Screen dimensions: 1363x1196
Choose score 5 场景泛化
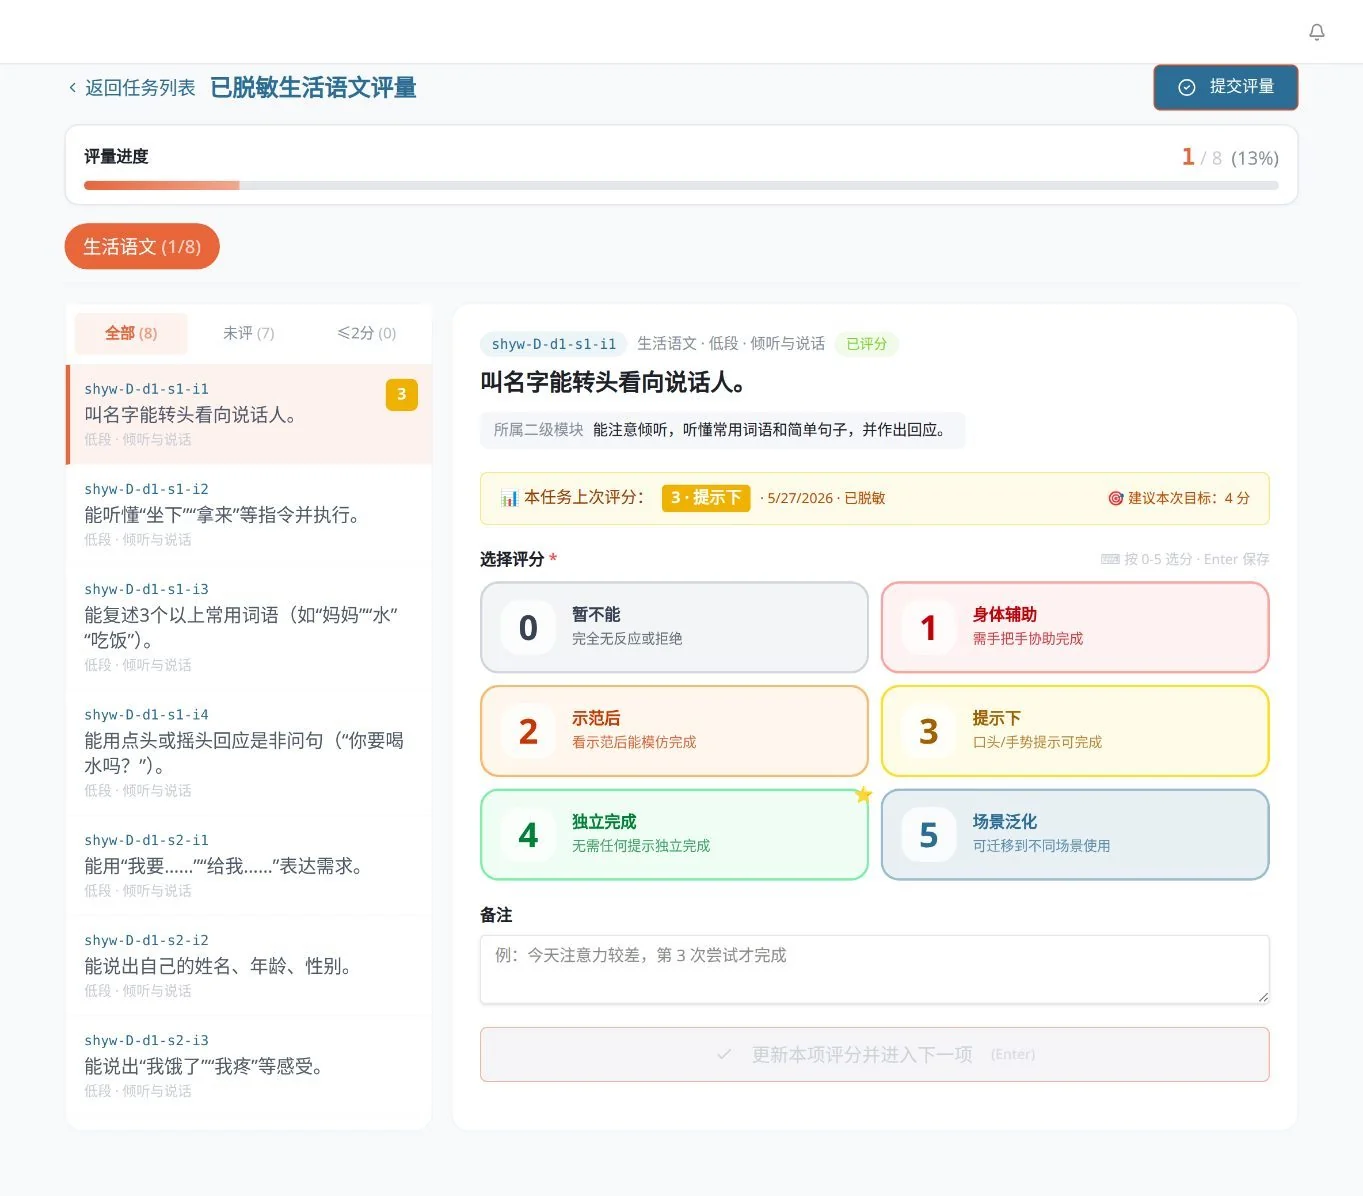[x=1075, y=835]
